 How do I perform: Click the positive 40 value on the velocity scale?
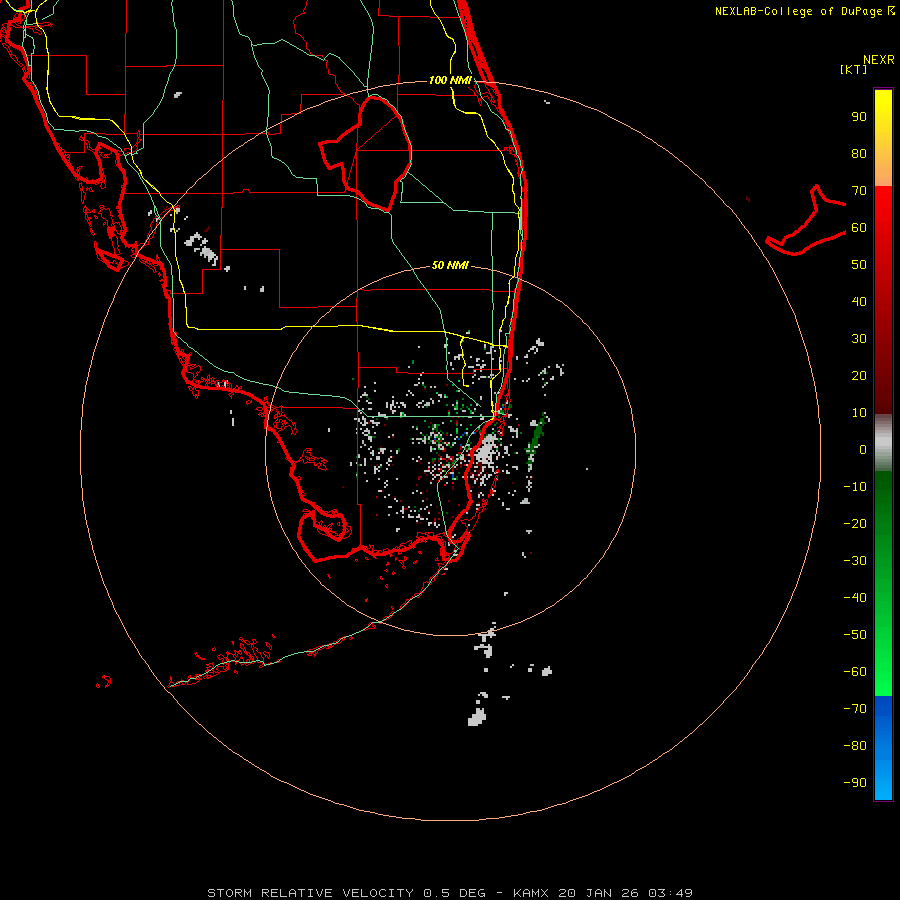(859, 301)
